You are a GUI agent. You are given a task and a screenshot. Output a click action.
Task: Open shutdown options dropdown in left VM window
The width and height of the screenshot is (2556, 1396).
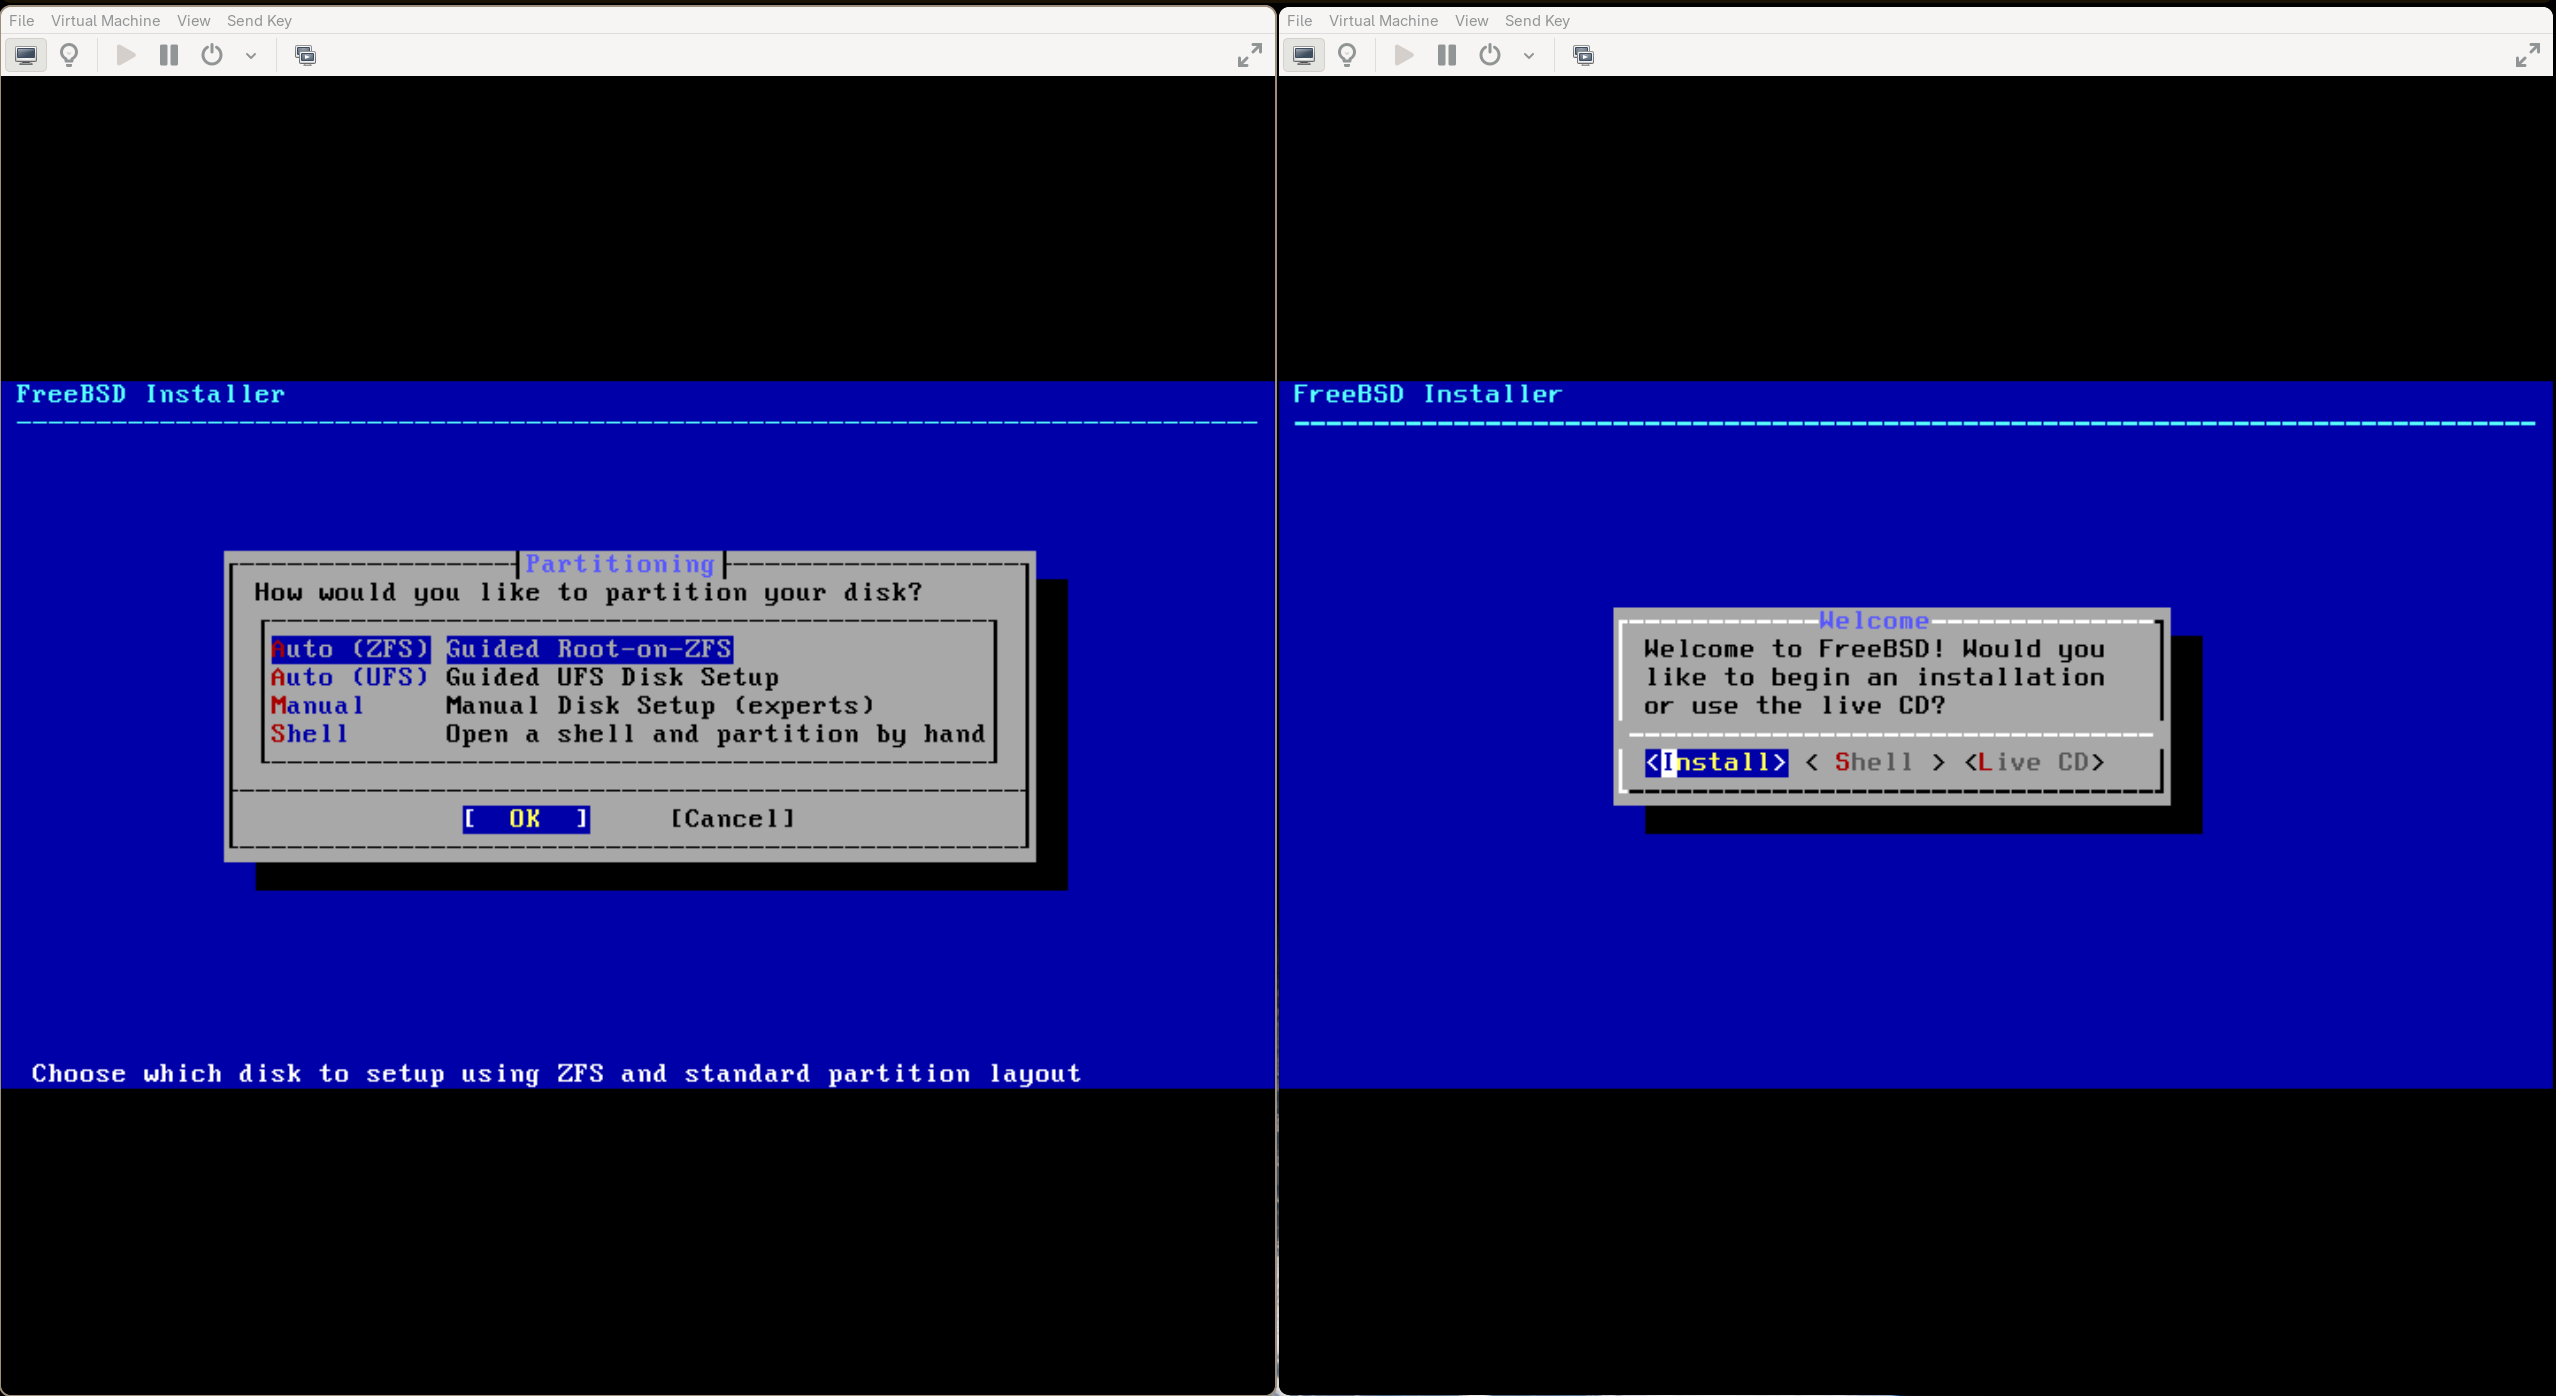[251, 55]
